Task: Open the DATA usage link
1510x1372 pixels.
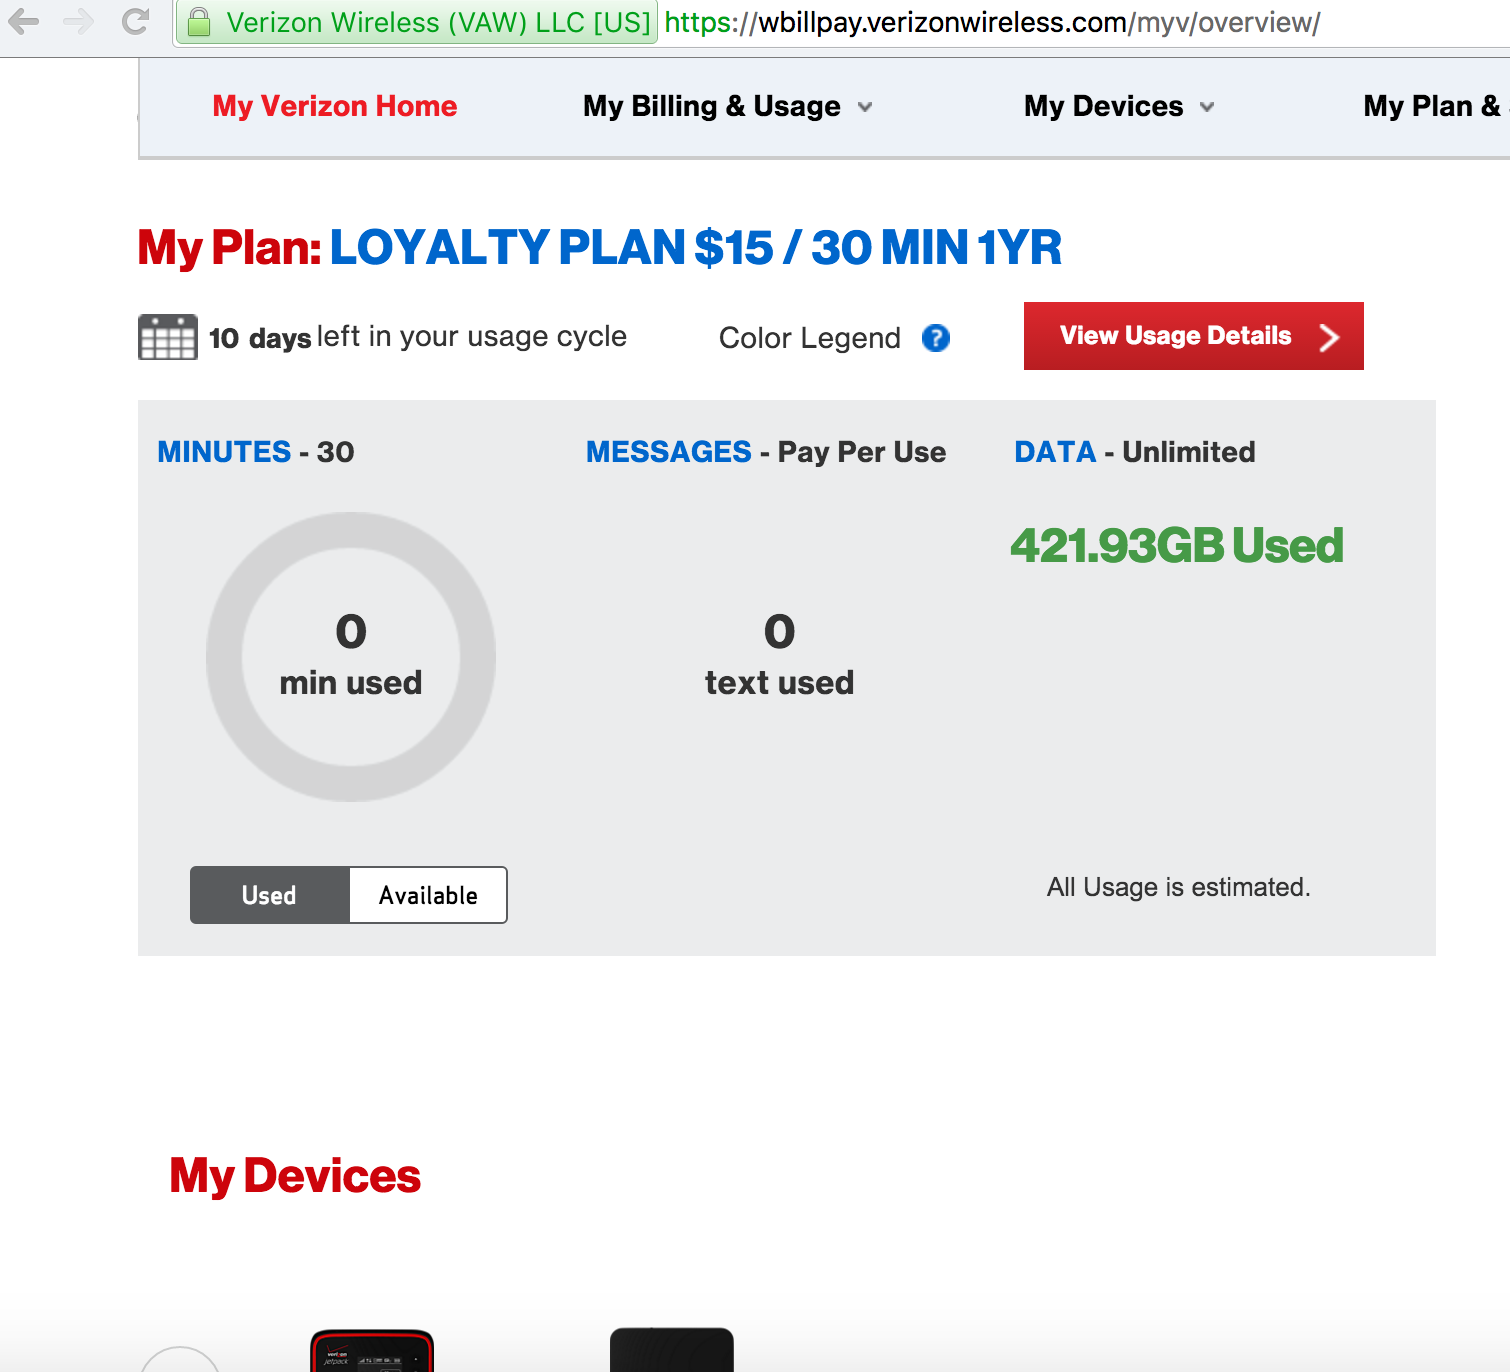Action: pos(1055,452)
